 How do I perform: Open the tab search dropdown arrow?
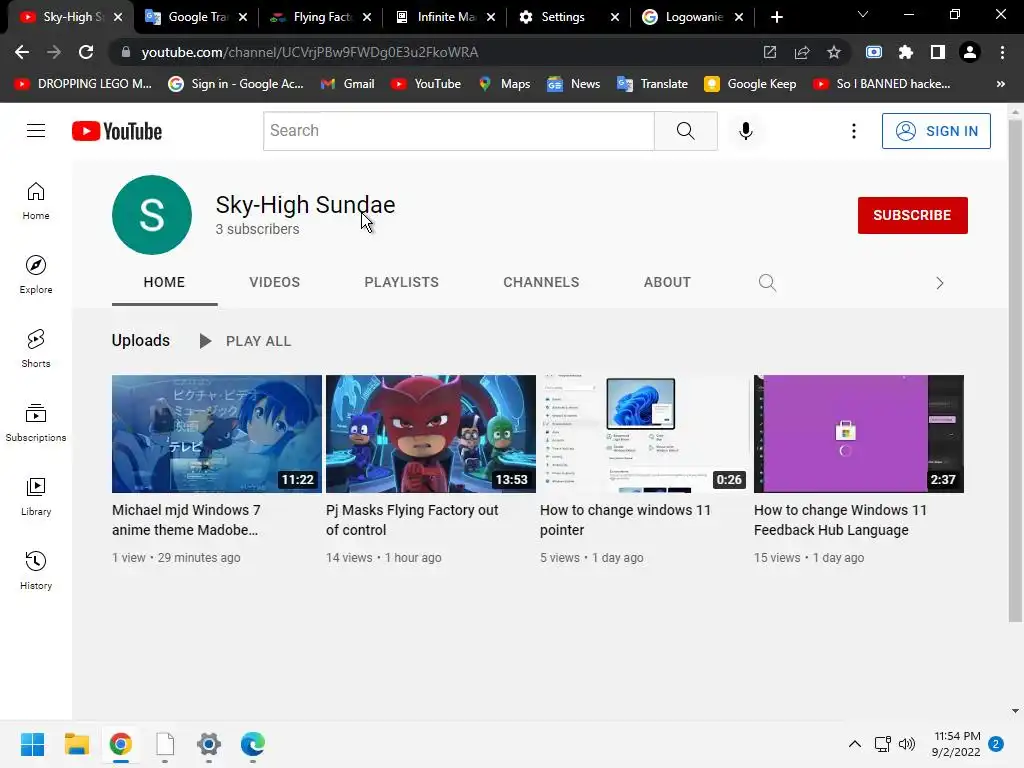point(863,14)
